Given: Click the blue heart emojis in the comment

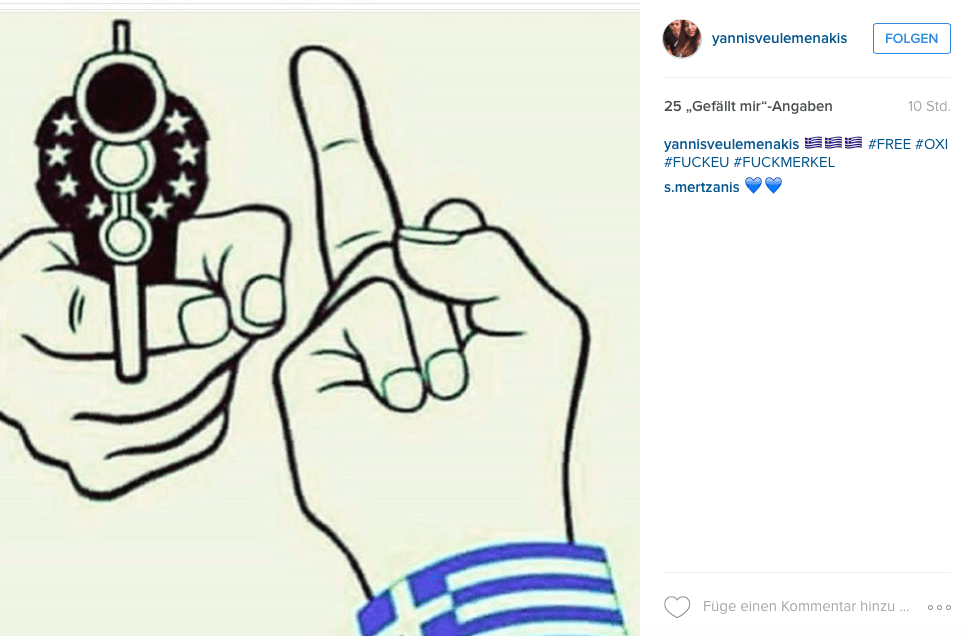Looking at the screenshot, I should pos(763,186).
